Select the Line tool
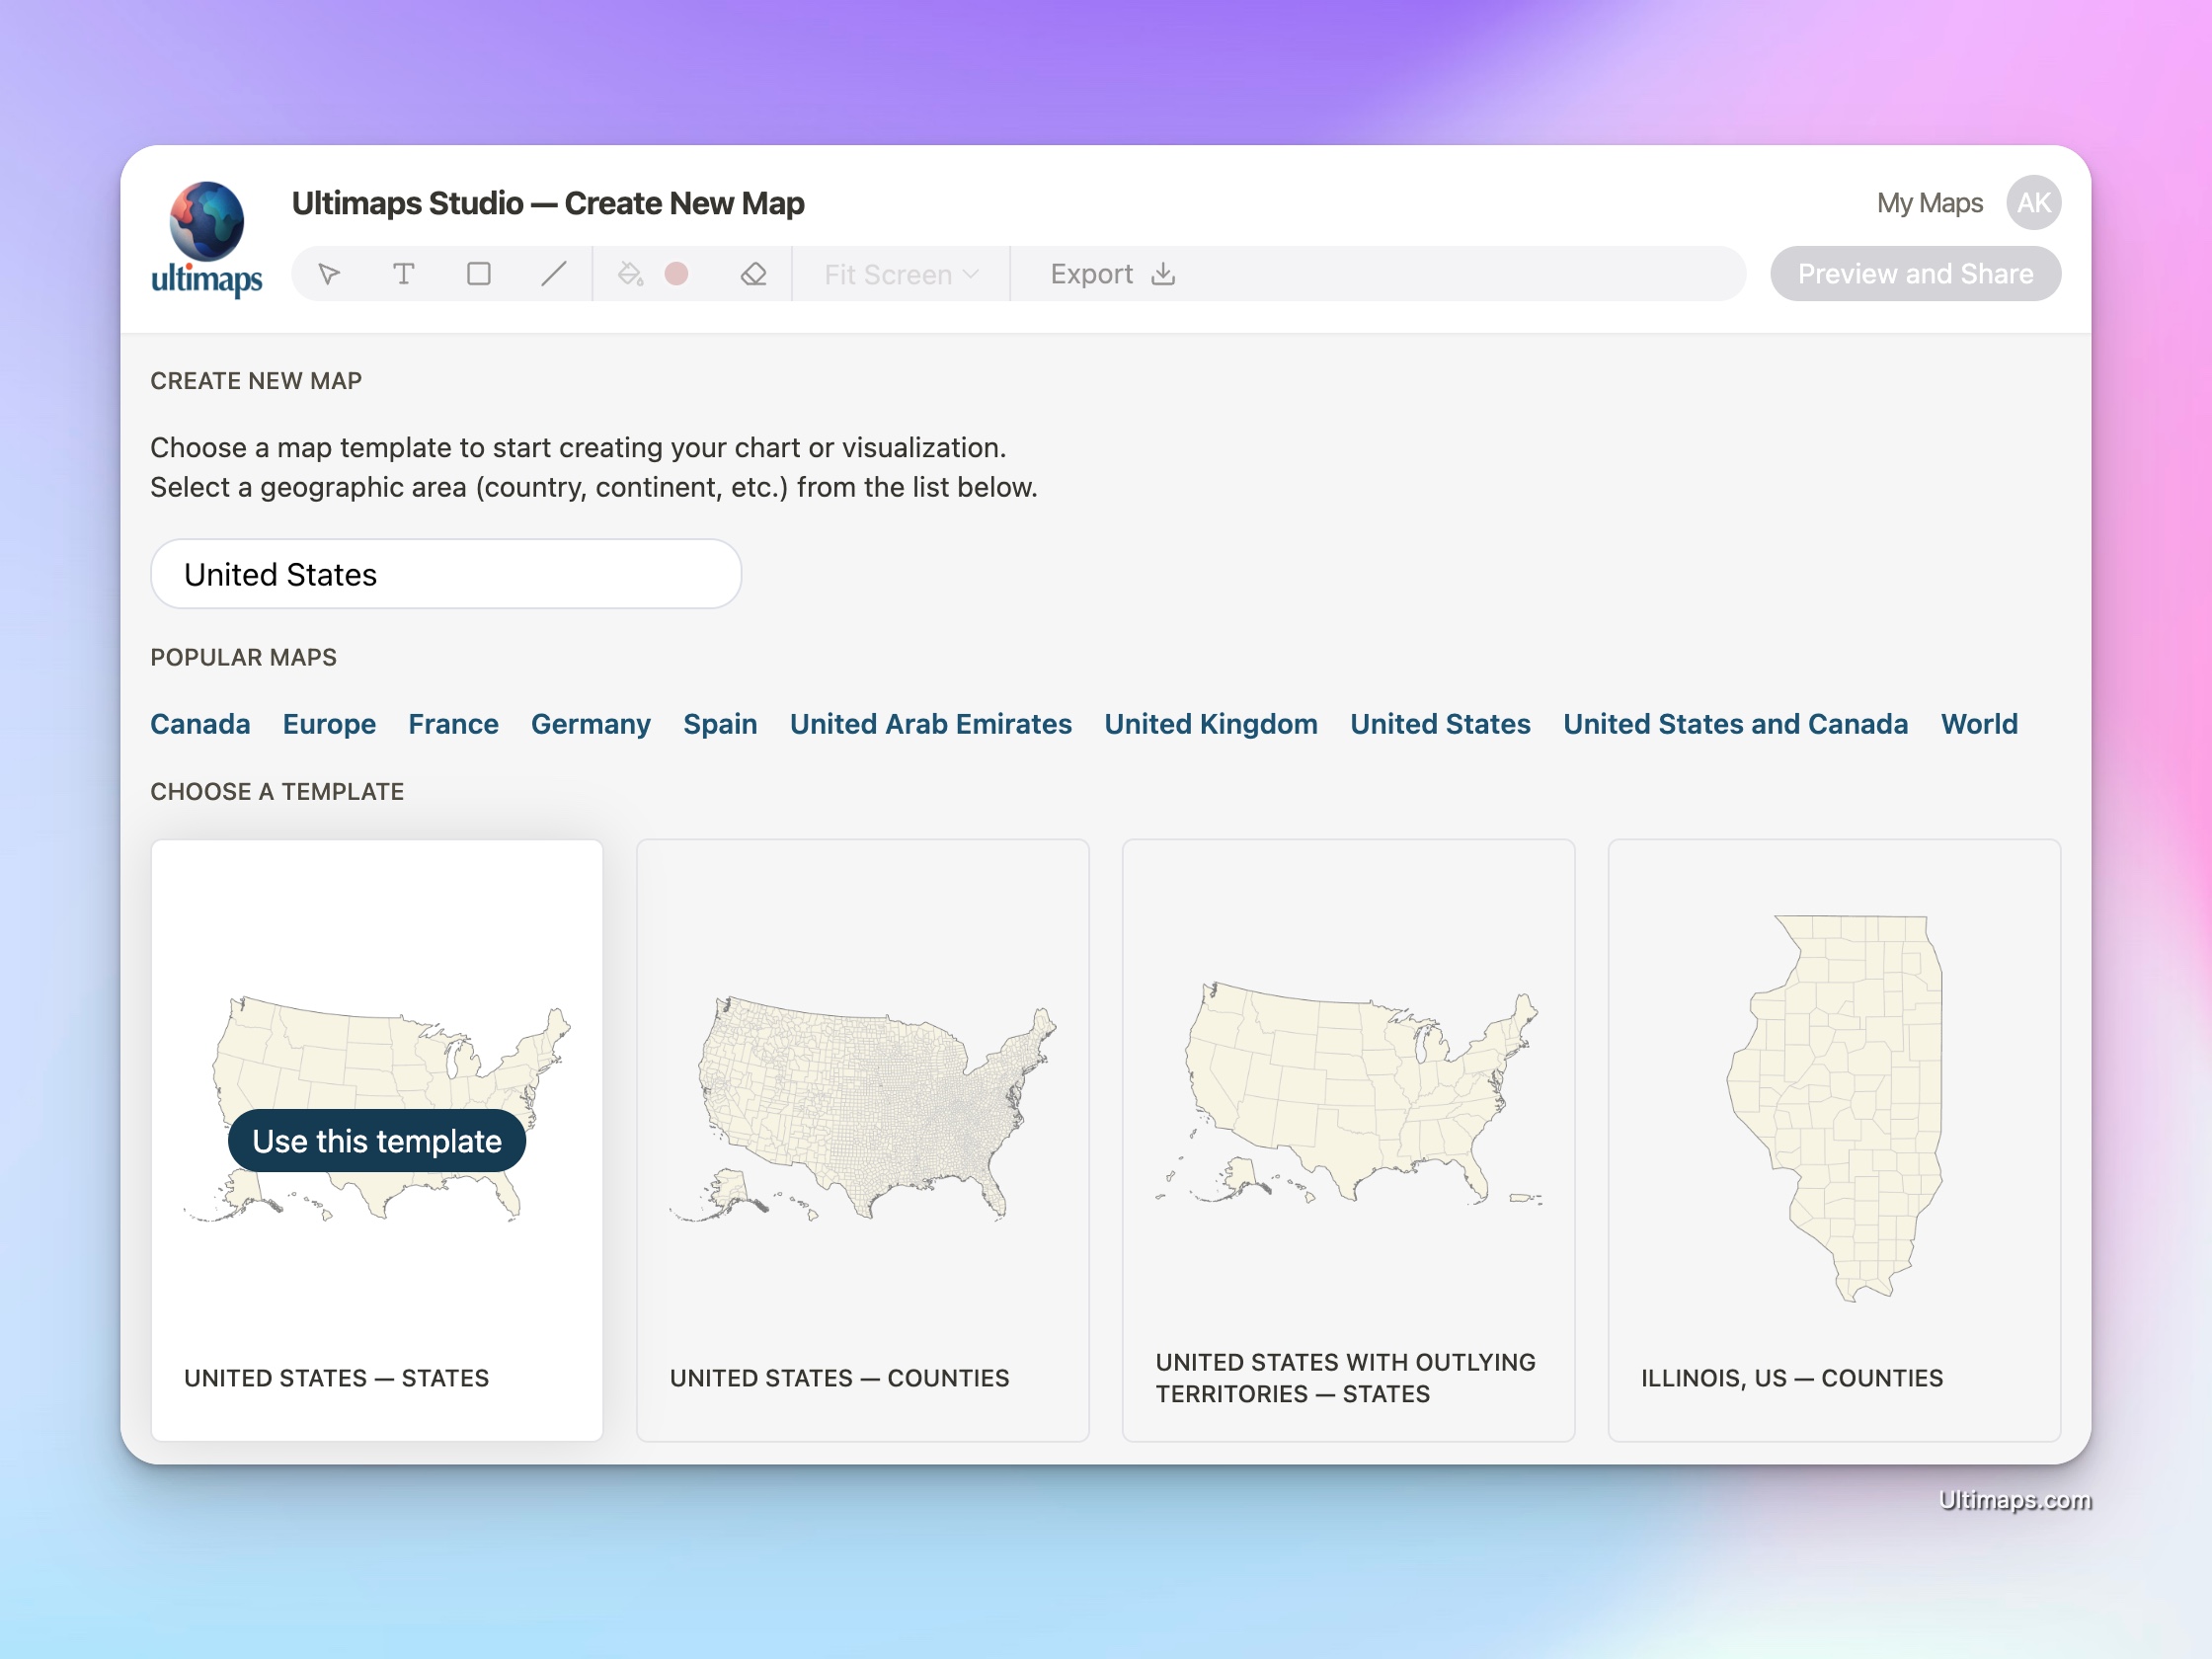The image size is (2212, 1659). [554, 273]
